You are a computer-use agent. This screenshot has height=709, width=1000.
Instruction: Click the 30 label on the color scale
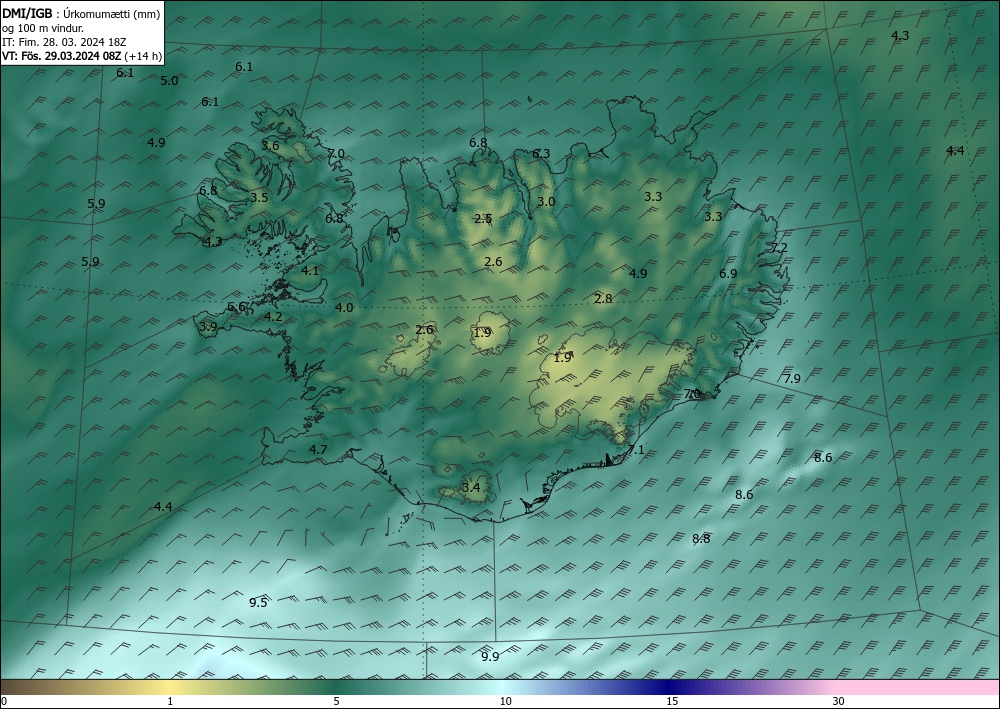point(839,701)
